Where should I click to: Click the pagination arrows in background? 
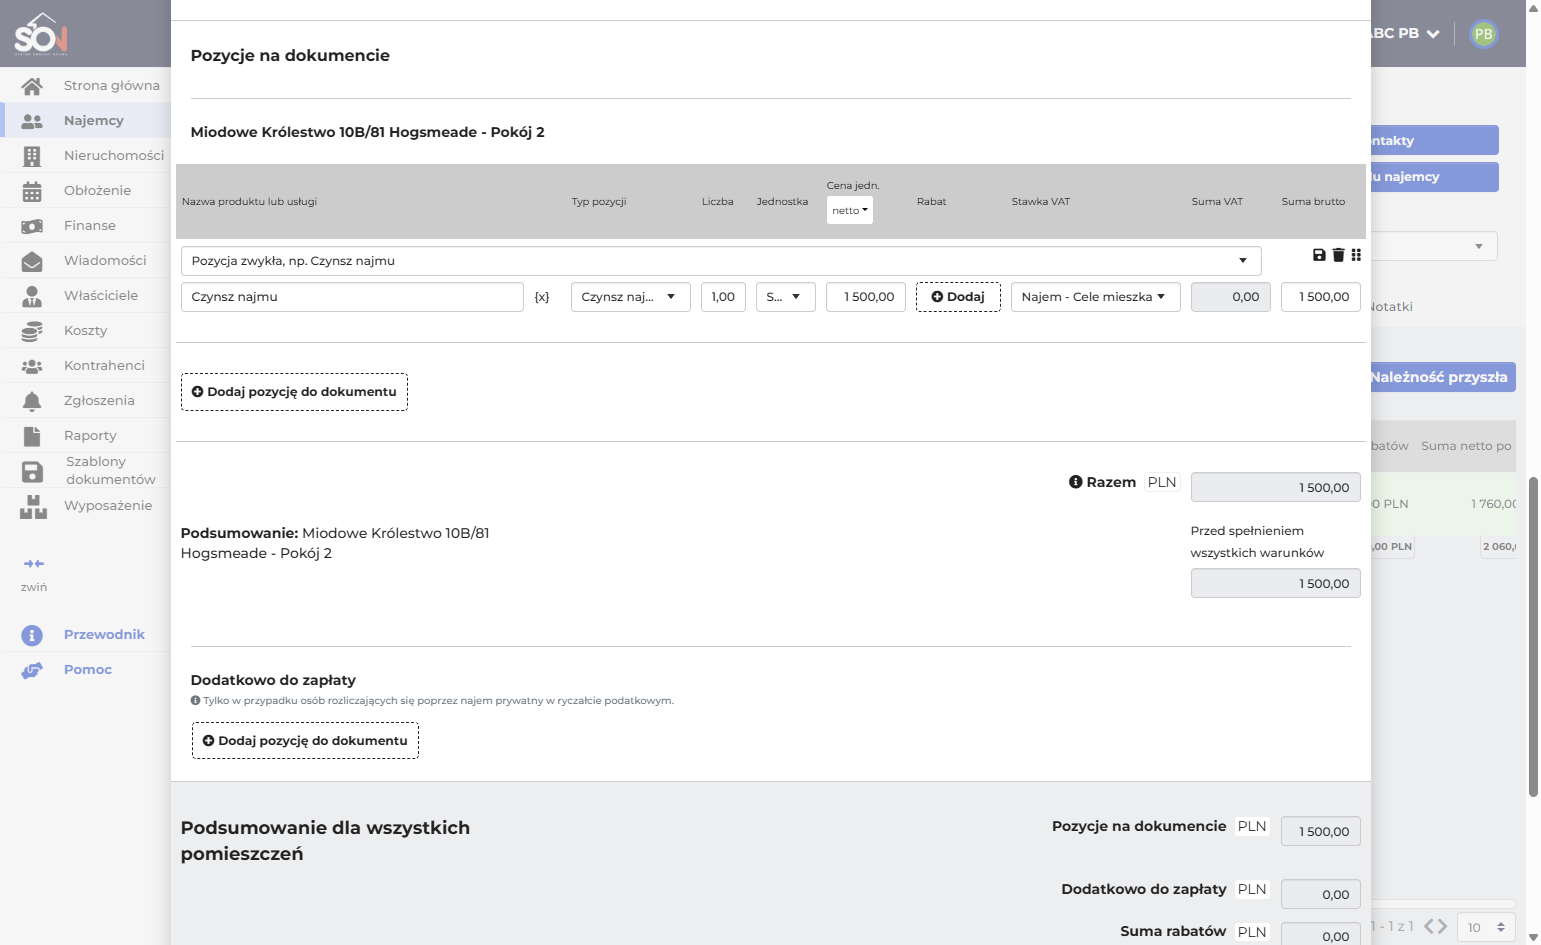(1436, 926)
